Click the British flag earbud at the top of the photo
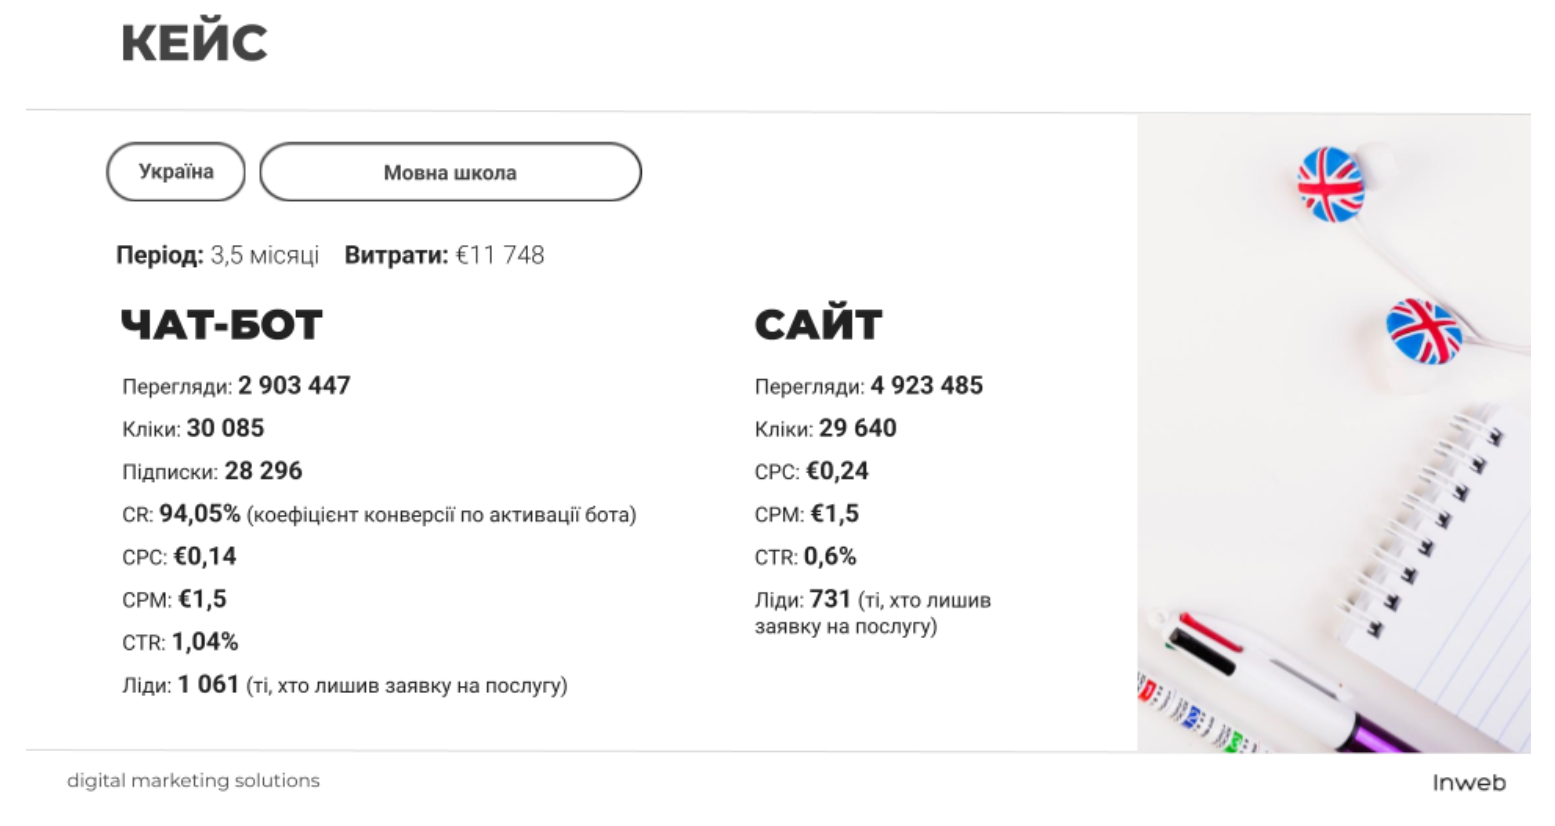 tap(1330, 184)
